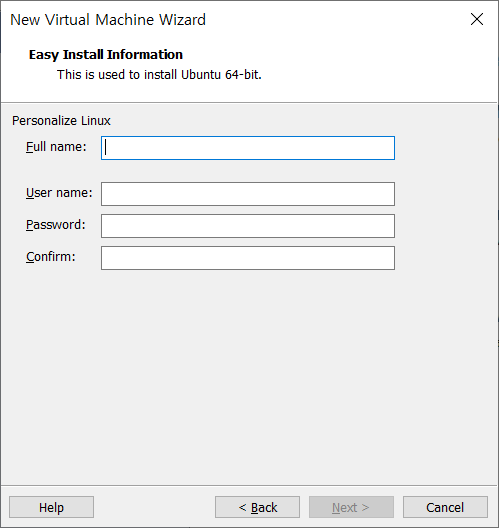Click the separator line below the header banner
This screenshot has width=499, height=528.
click(249, 102)
